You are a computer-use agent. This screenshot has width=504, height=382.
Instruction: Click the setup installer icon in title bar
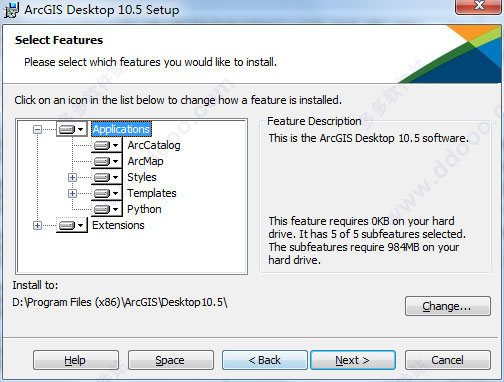click(11, 10)
